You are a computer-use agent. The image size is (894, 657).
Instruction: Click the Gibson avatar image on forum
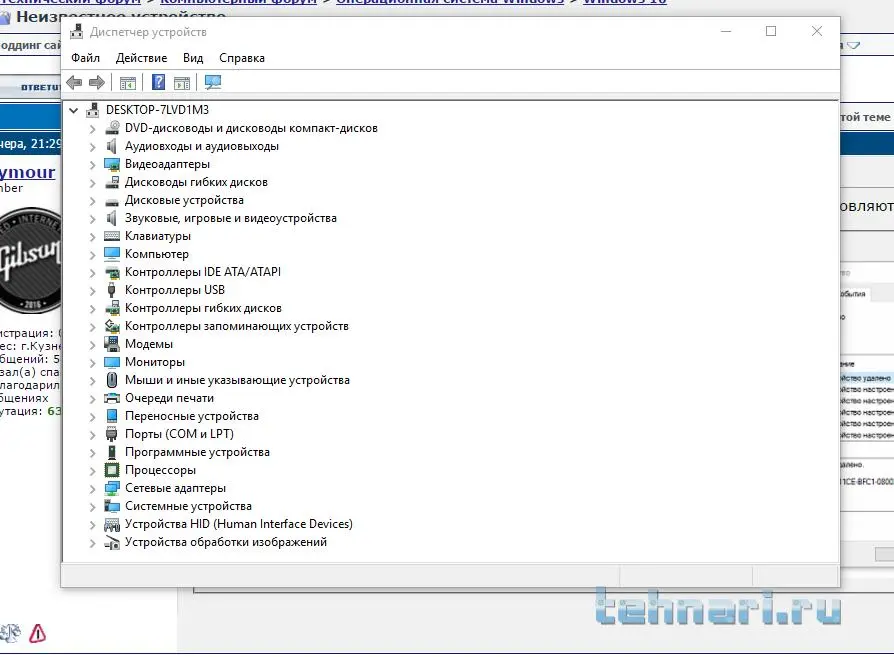pyautogui.click(x=30, y=260)
